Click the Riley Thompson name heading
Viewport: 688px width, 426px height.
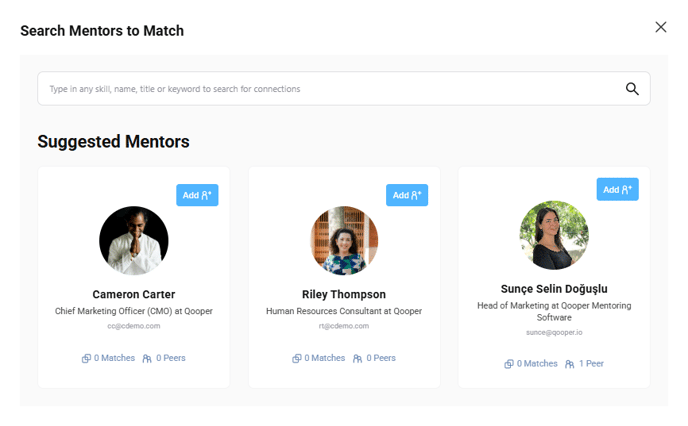tap(344, 294)
